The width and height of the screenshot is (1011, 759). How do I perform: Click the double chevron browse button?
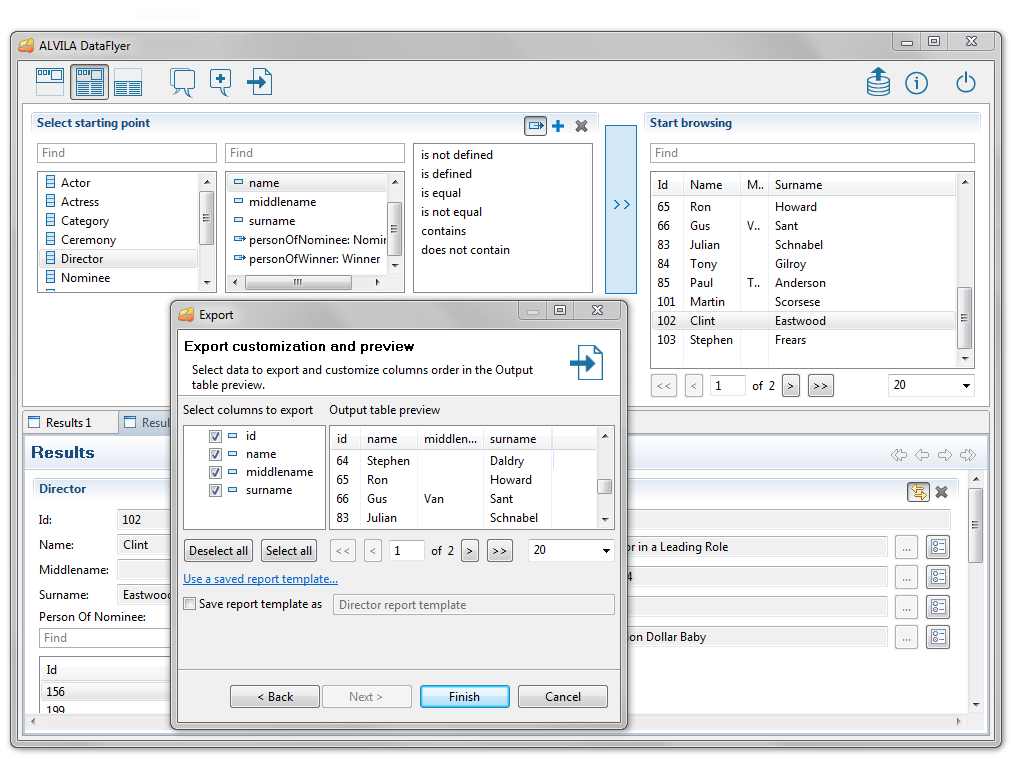[x=621, y=205]
